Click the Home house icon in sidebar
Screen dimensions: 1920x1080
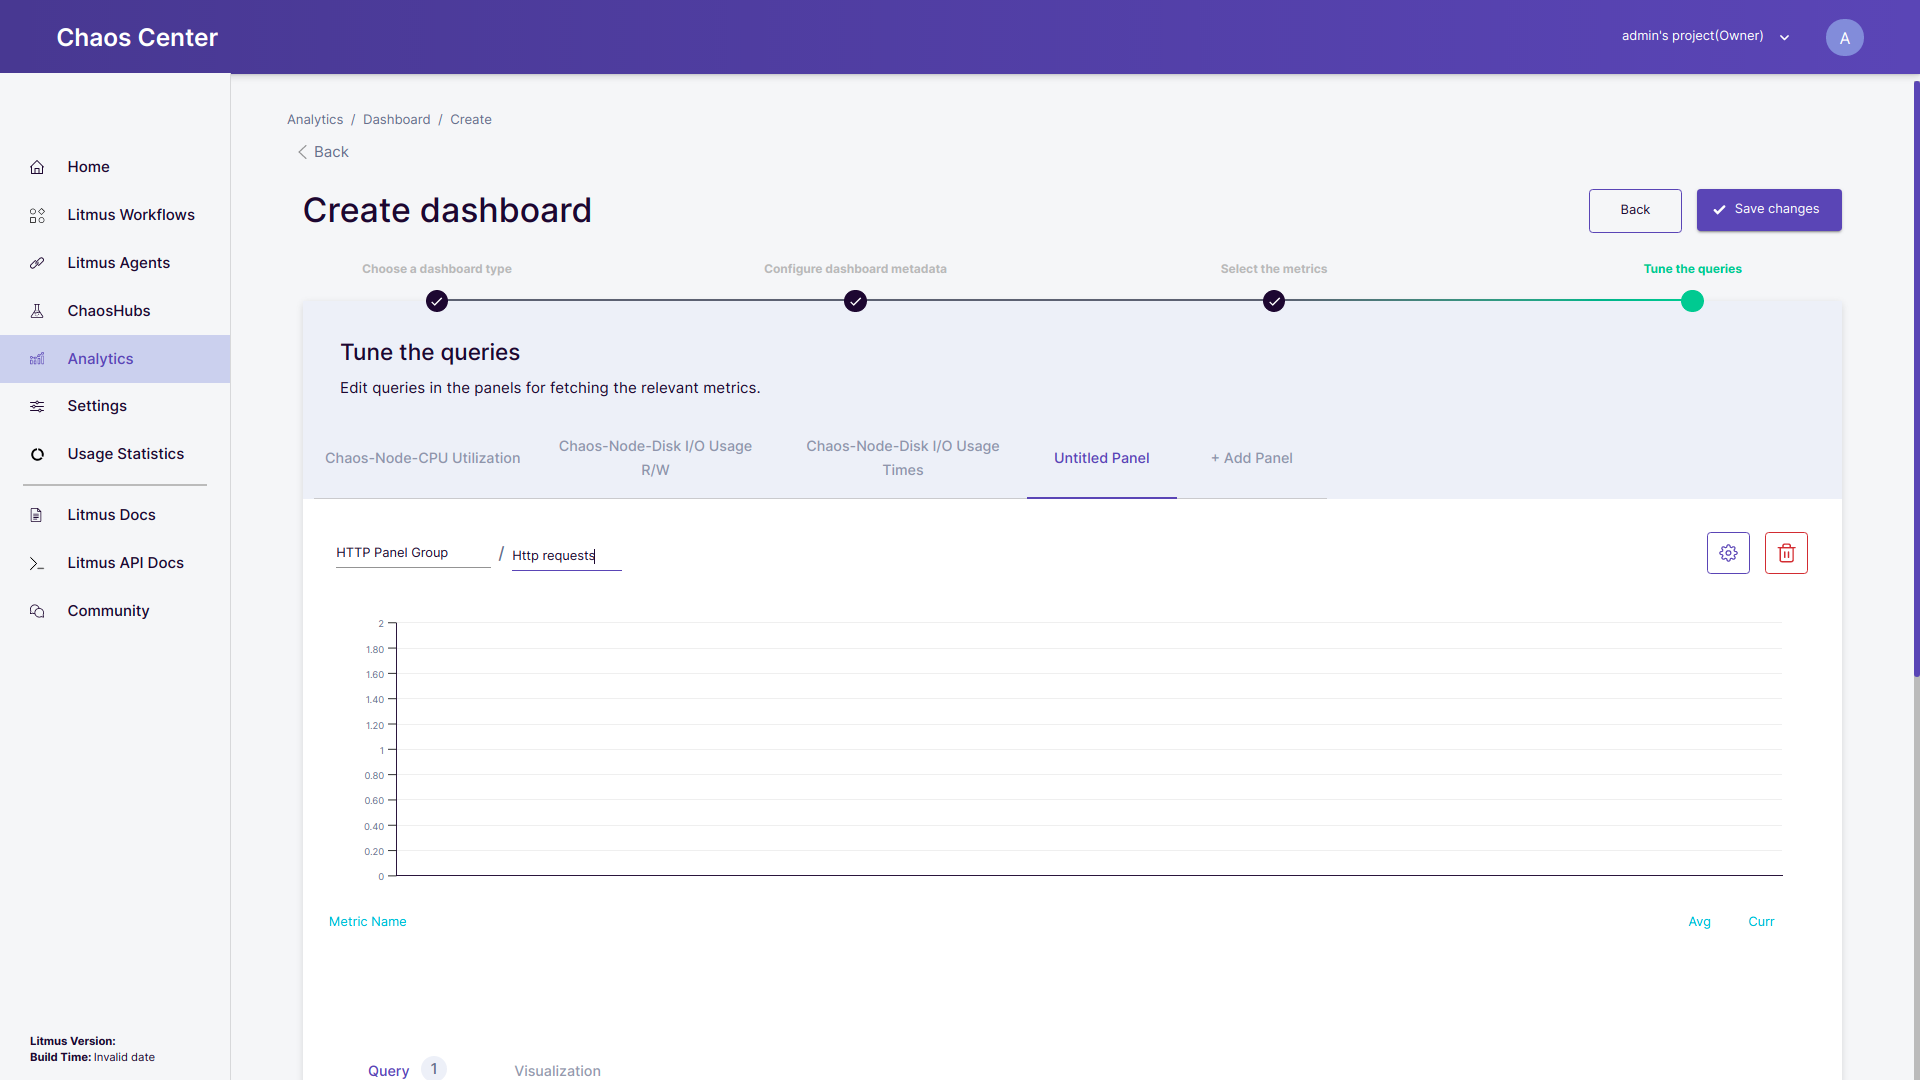37,167
